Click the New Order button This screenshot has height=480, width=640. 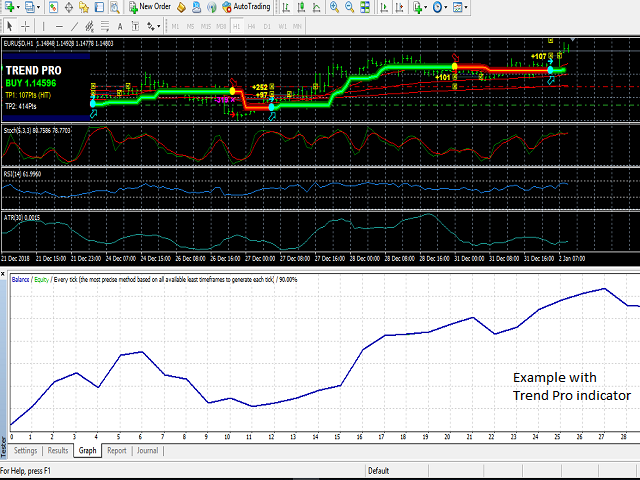pos(149,7)
